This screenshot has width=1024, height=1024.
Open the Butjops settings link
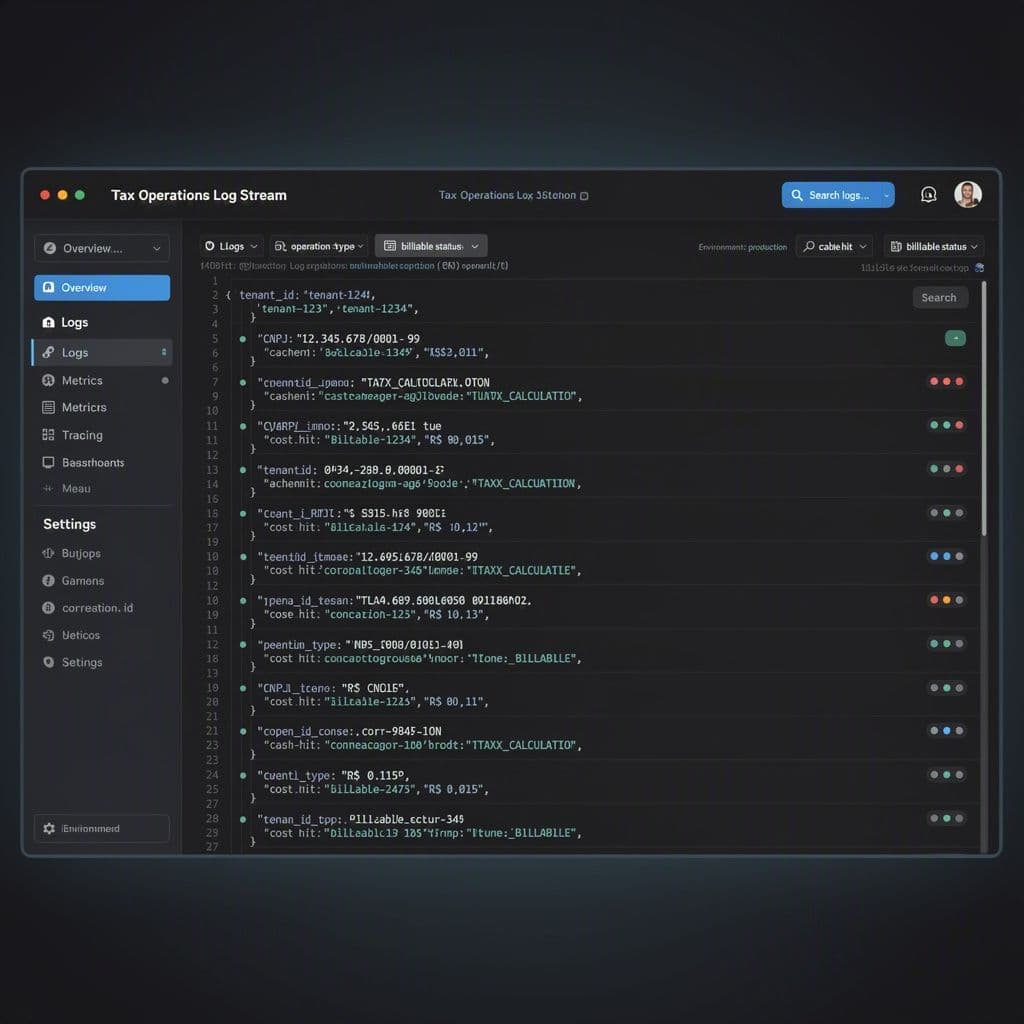81,553
